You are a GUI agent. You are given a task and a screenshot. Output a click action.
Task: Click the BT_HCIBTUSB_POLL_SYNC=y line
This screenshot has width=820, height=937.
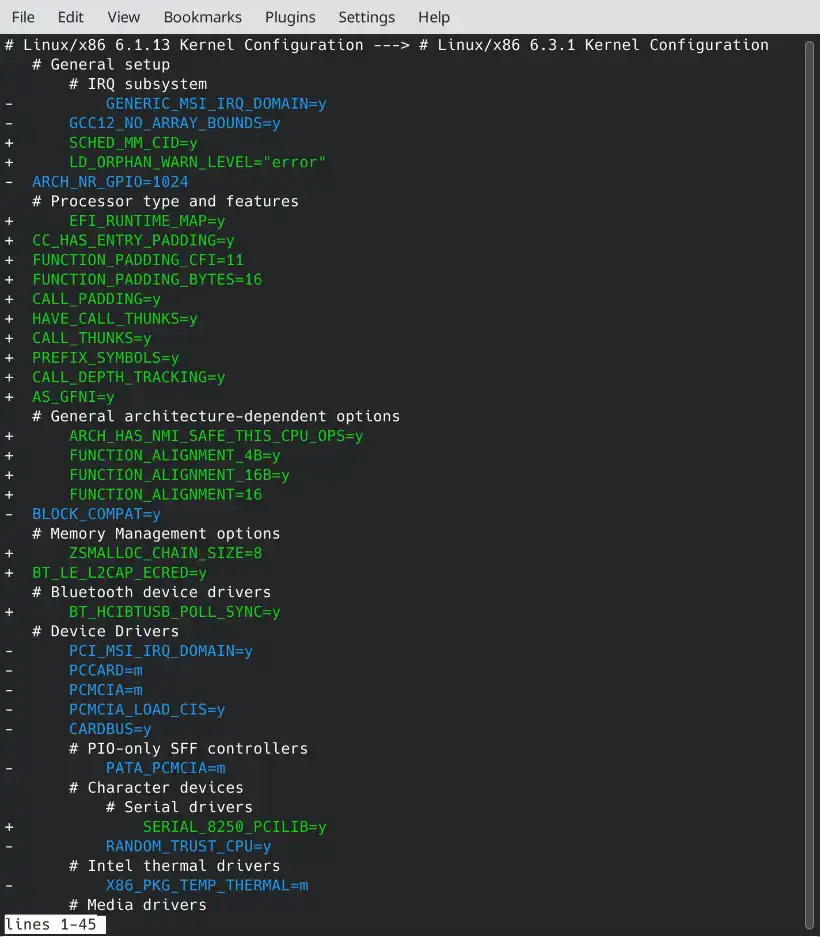point(174,612)
